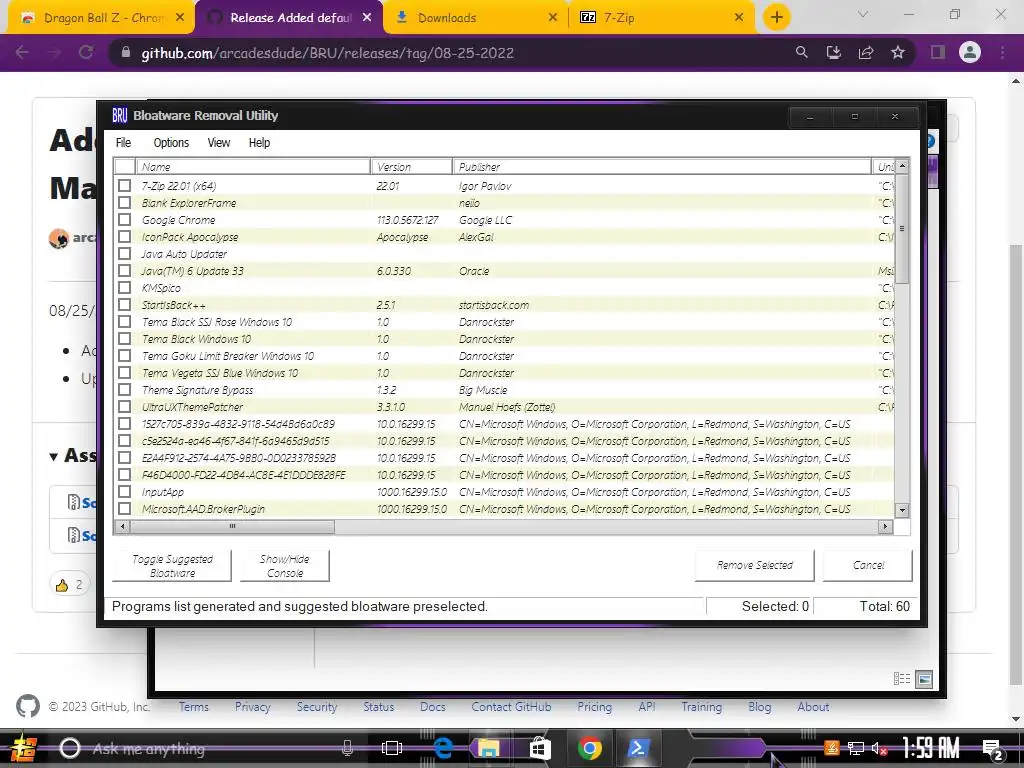Open a new browser tab
1024x768 pixels.
(x=776, y=18)
